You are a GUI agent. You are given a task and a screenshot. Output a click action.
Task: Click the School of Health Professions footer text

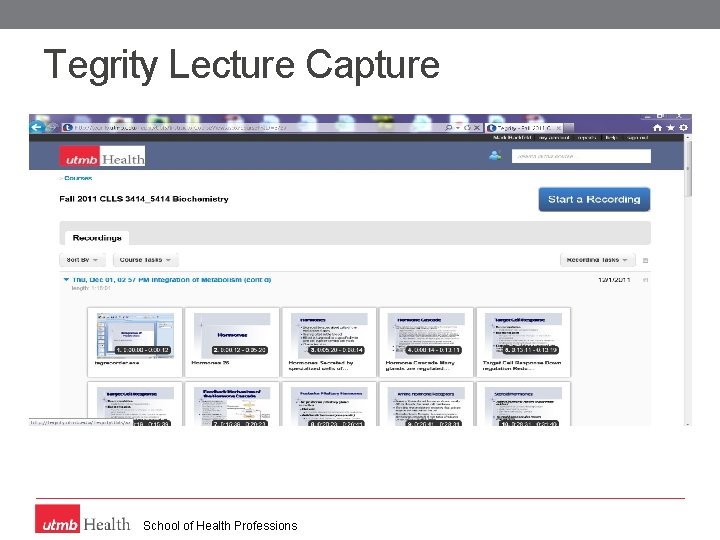[x=220, y=525]
